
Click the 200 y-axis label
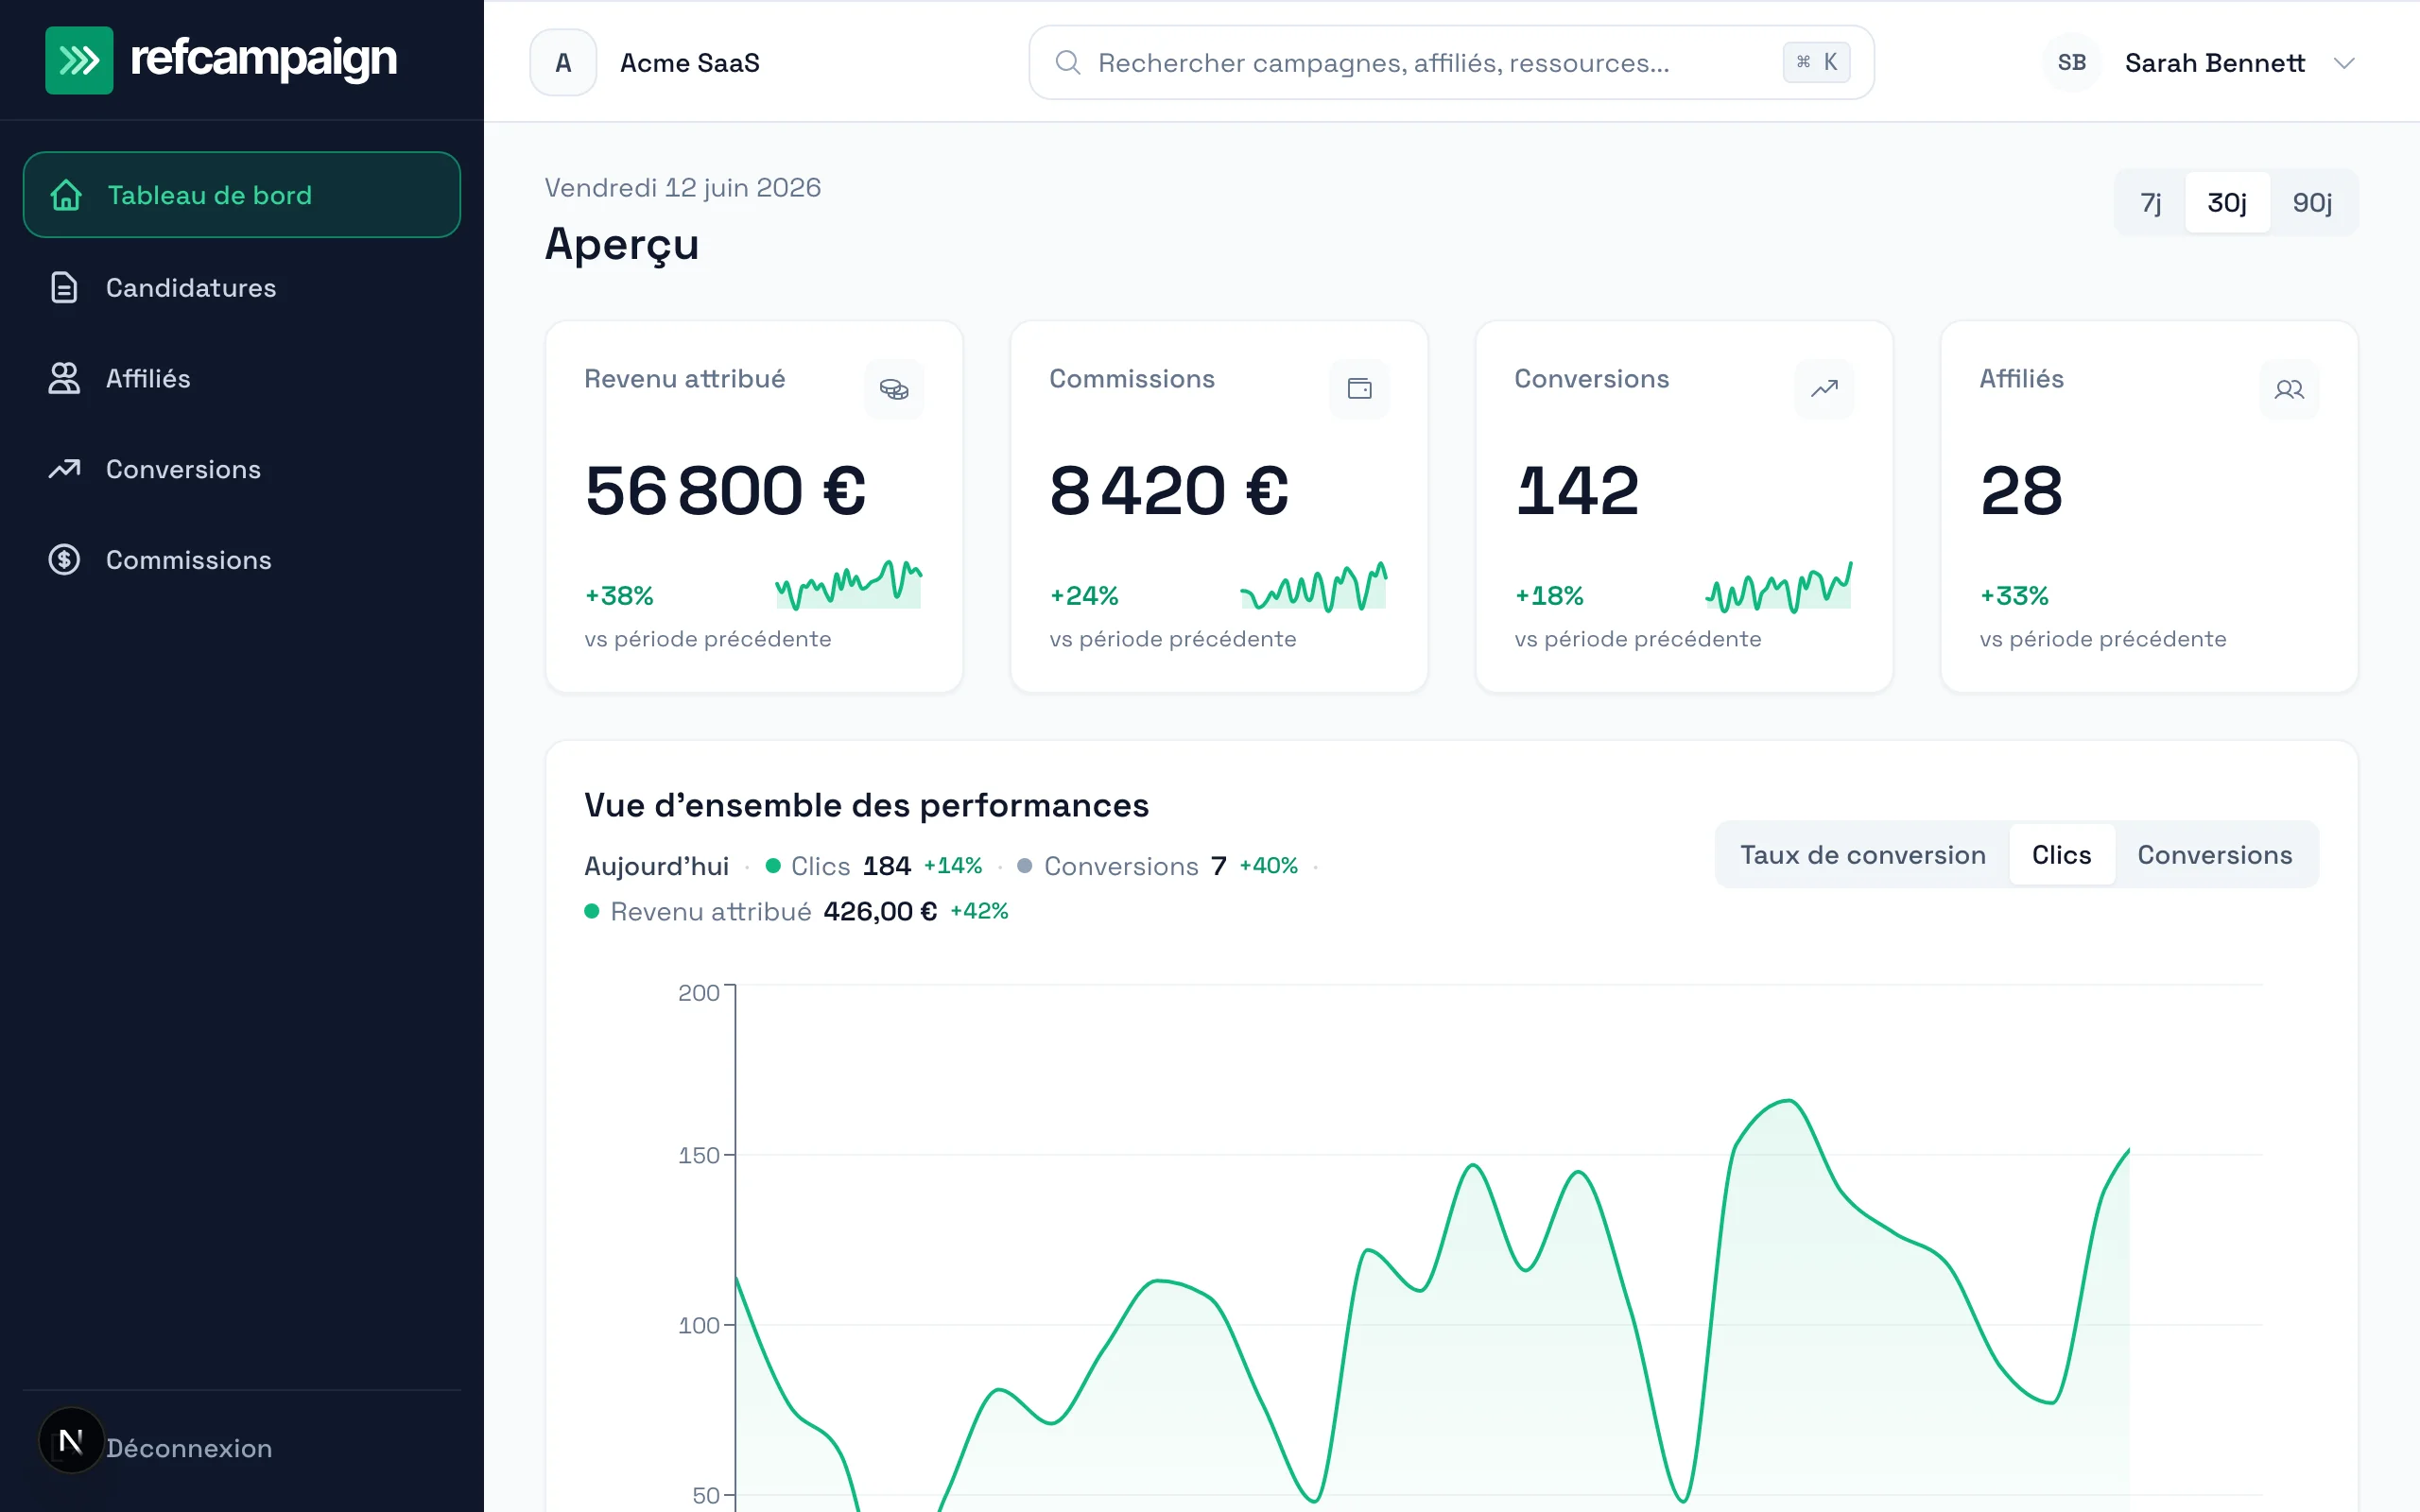click(698, 992)
